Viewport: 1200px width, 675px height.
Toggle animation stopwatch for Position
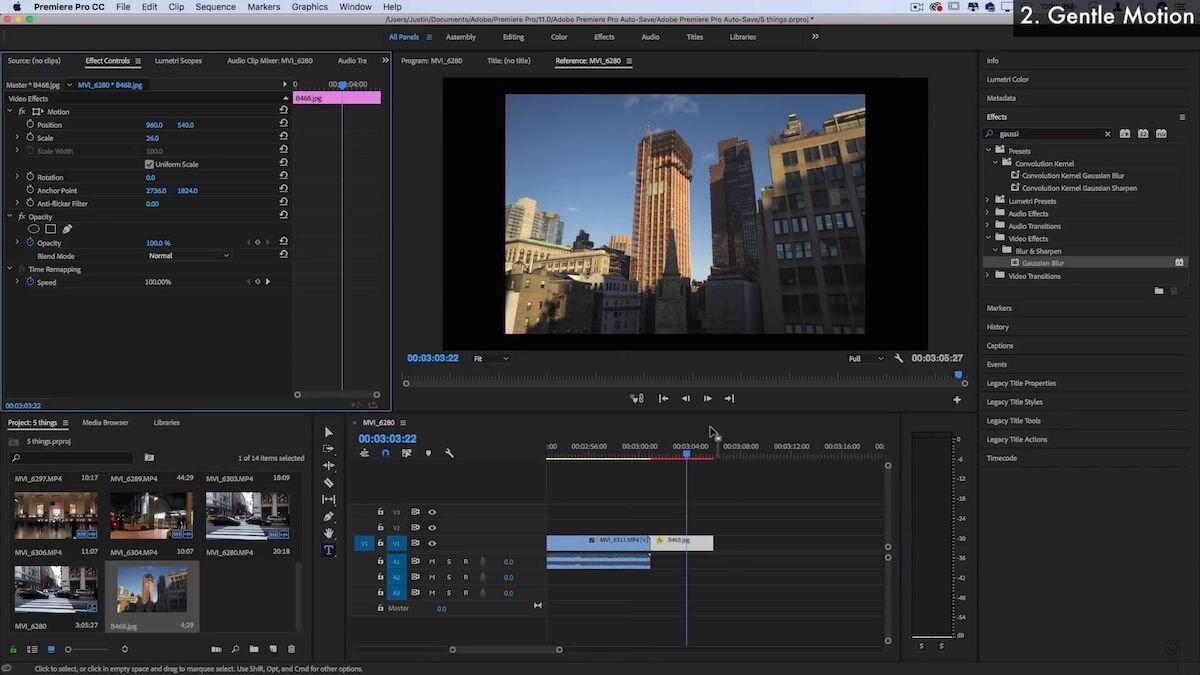tap(30, 124)
